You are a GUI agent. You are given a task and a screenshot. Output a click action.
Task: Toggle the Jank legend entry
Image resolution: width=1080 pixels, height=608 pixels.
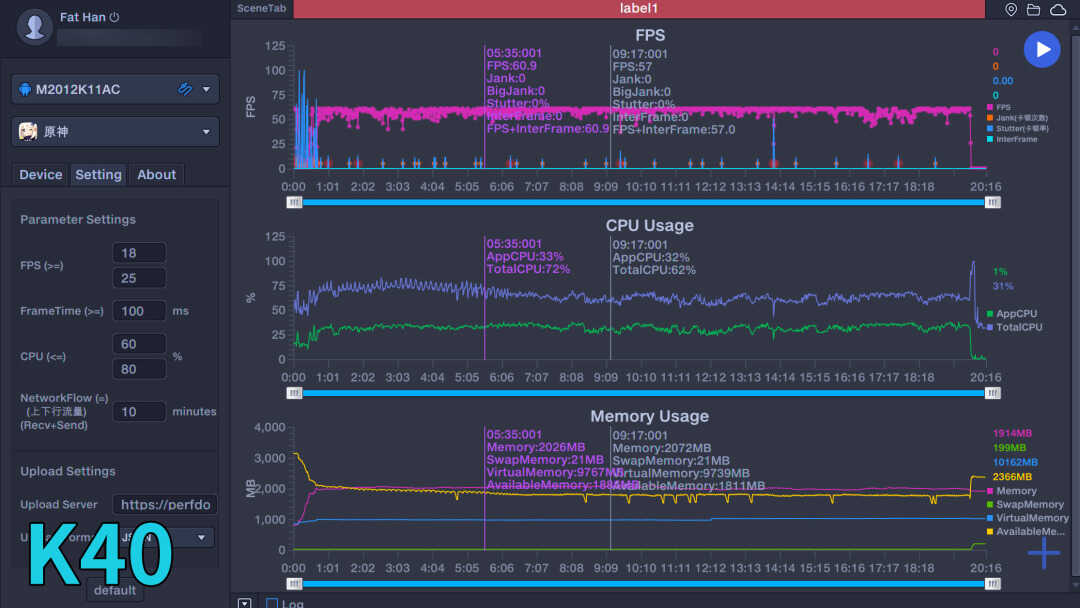coord(1017,118)
